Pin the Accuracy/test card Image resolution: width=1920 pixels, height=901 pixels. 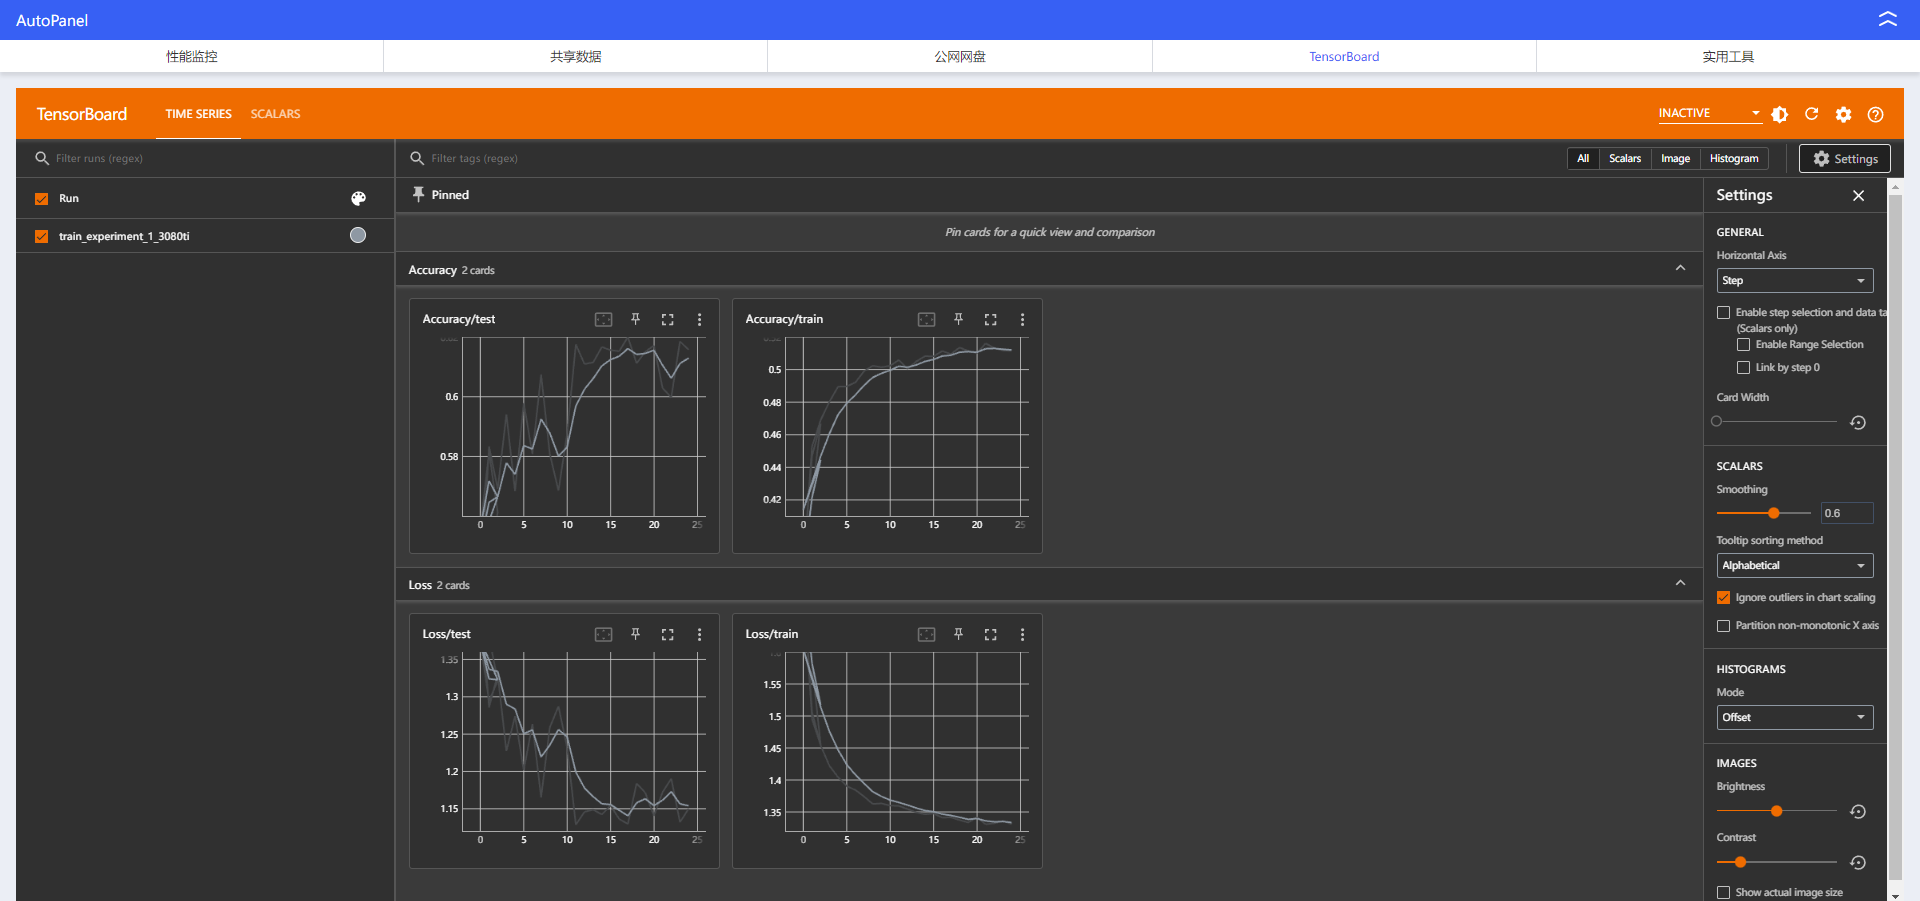pos(635,319)
